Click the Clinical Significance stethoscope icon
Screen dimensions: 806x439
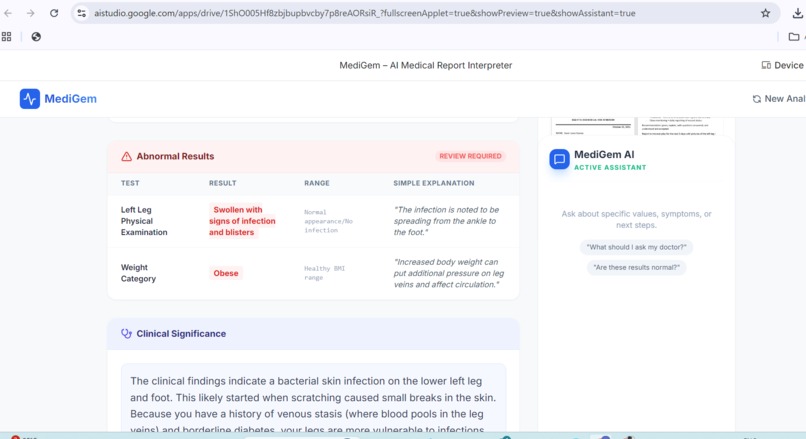126,334
